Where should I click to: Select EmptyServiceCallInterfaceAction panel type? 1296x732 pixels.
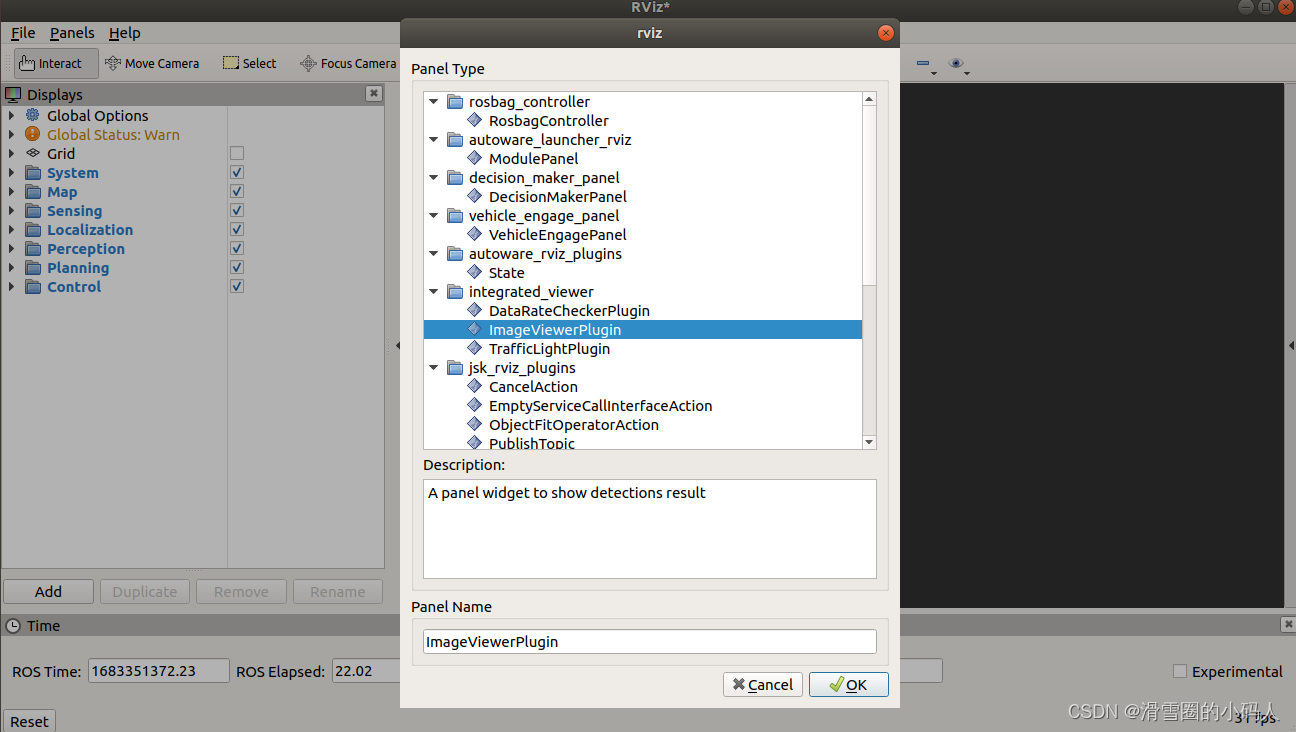(600, 405)
